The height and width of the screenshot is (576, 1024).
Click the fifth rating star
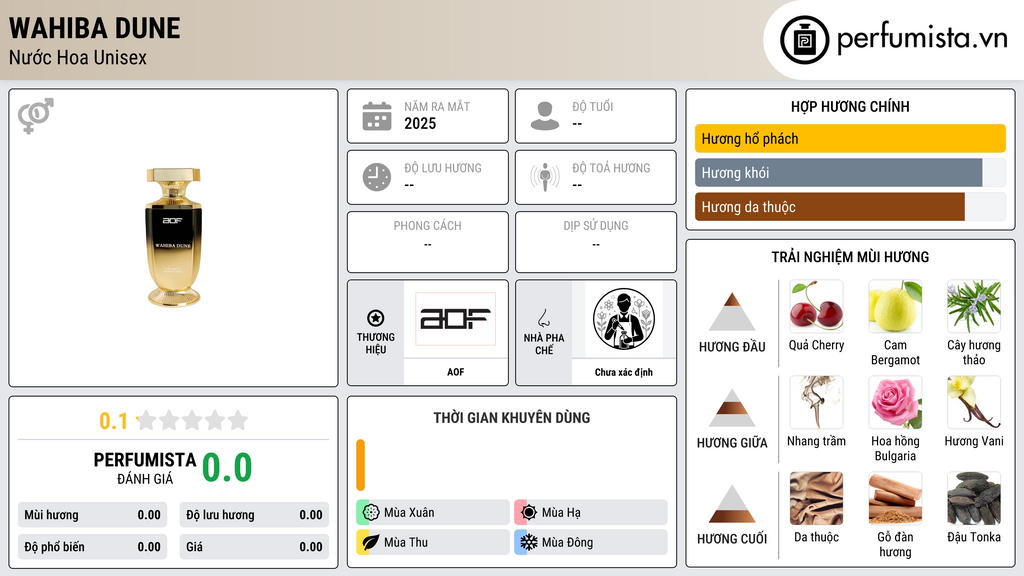coord(238,420)
